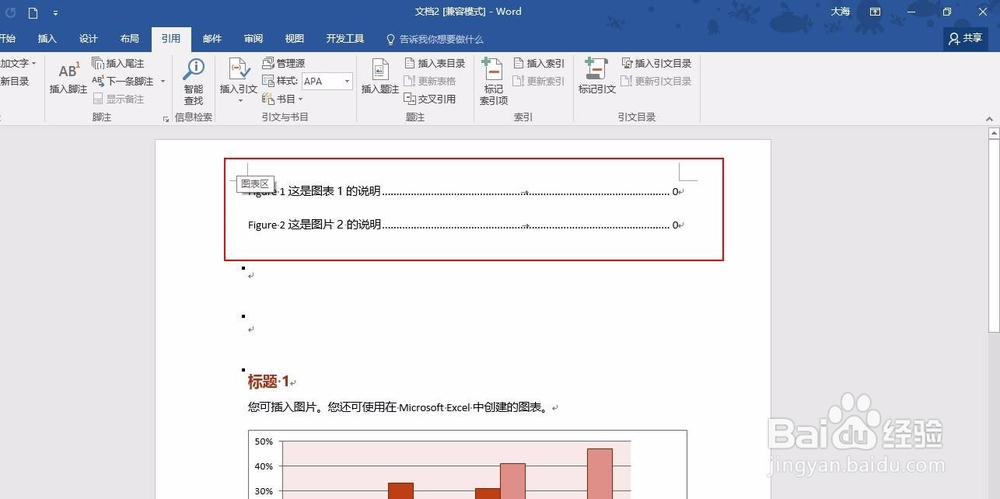Collapse the ribbon with chevron
Screen dimensions: 1000x499
(x=989, y=118)
